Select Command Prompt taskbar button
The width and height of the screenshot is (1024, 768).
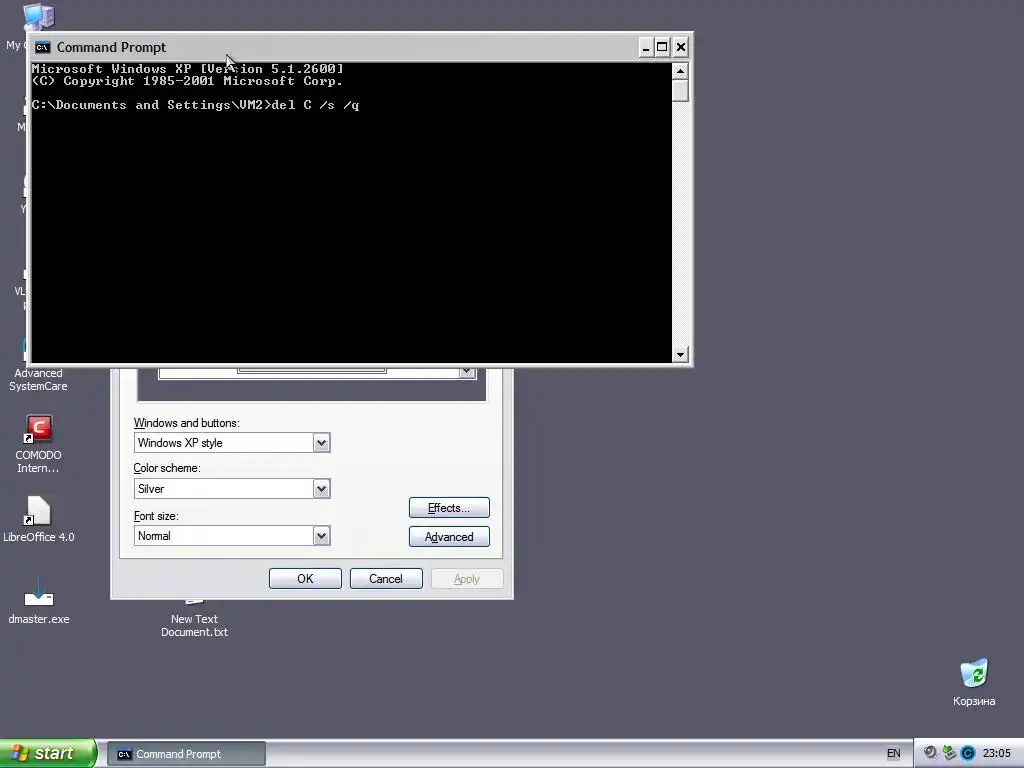coord(186,754)
